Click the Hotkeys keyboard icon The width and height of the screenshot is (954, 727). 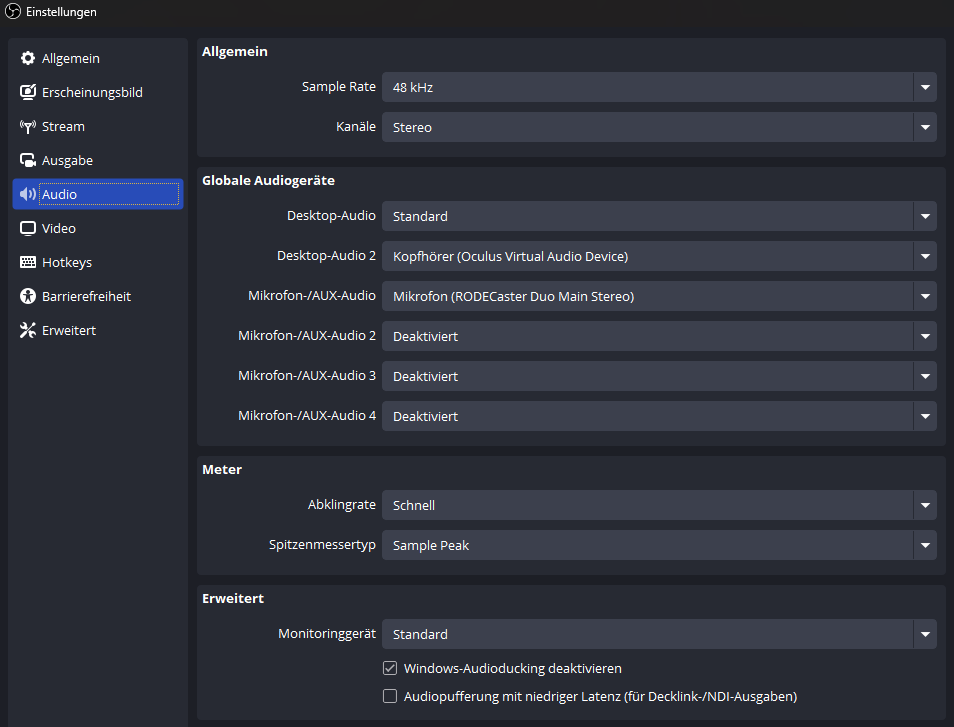click(28, 263)
